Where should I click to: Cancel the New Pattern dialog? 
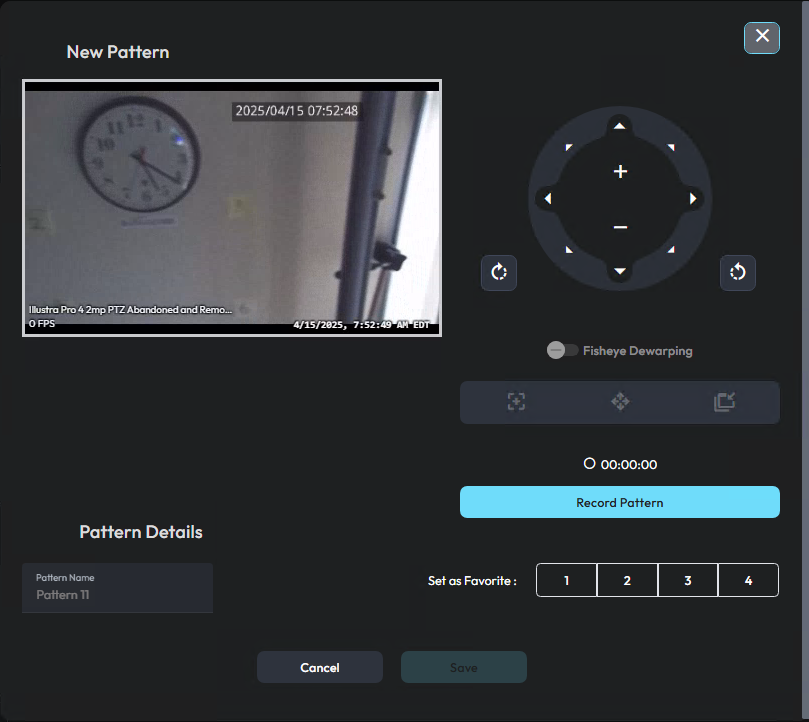(x=319, y=667)
